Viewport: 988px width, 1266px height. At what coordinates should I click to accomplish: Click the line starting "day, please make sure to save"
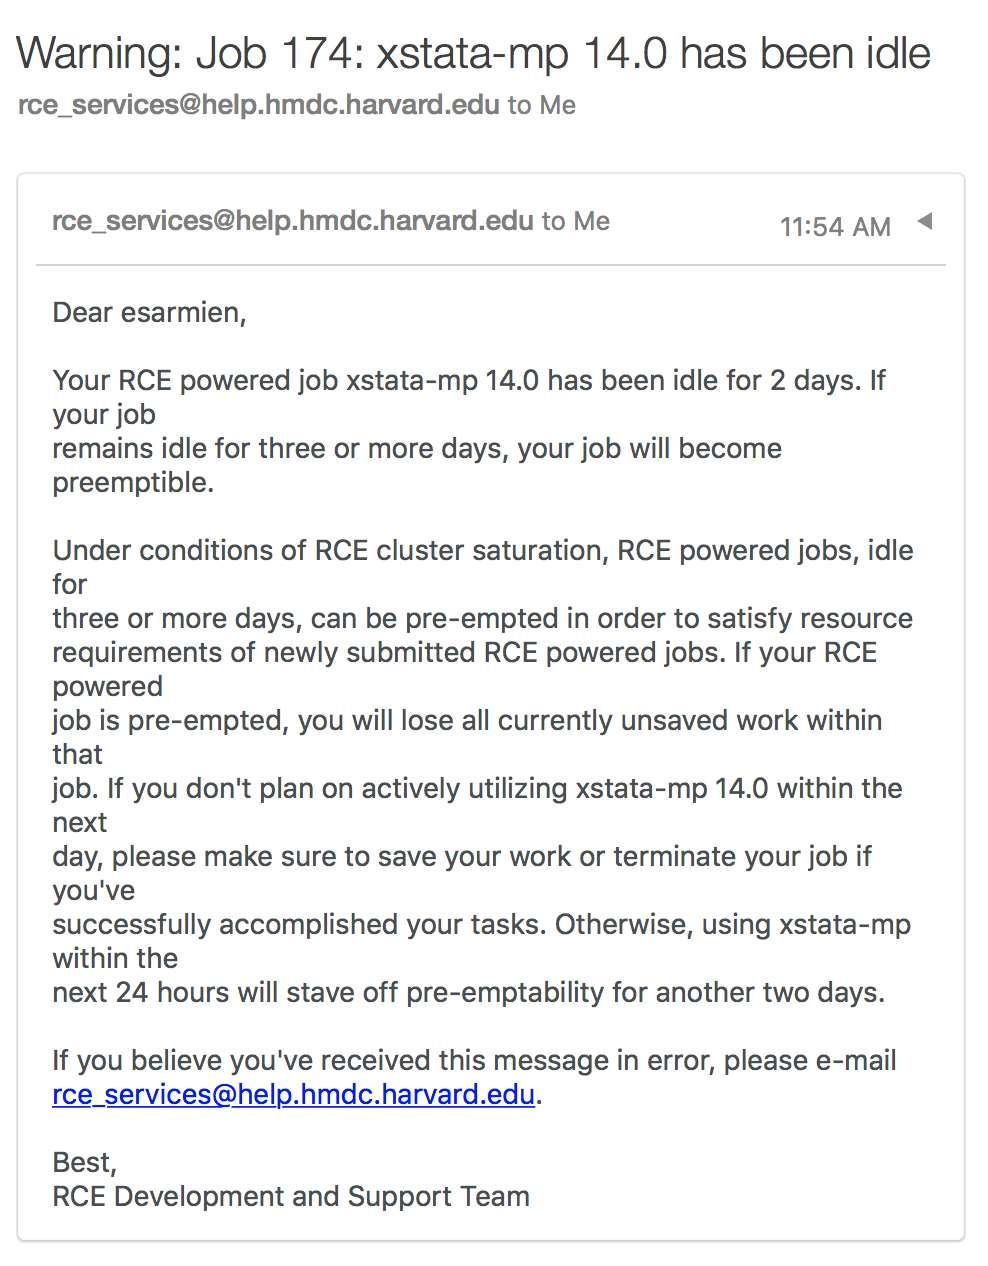tap(462, 857)
